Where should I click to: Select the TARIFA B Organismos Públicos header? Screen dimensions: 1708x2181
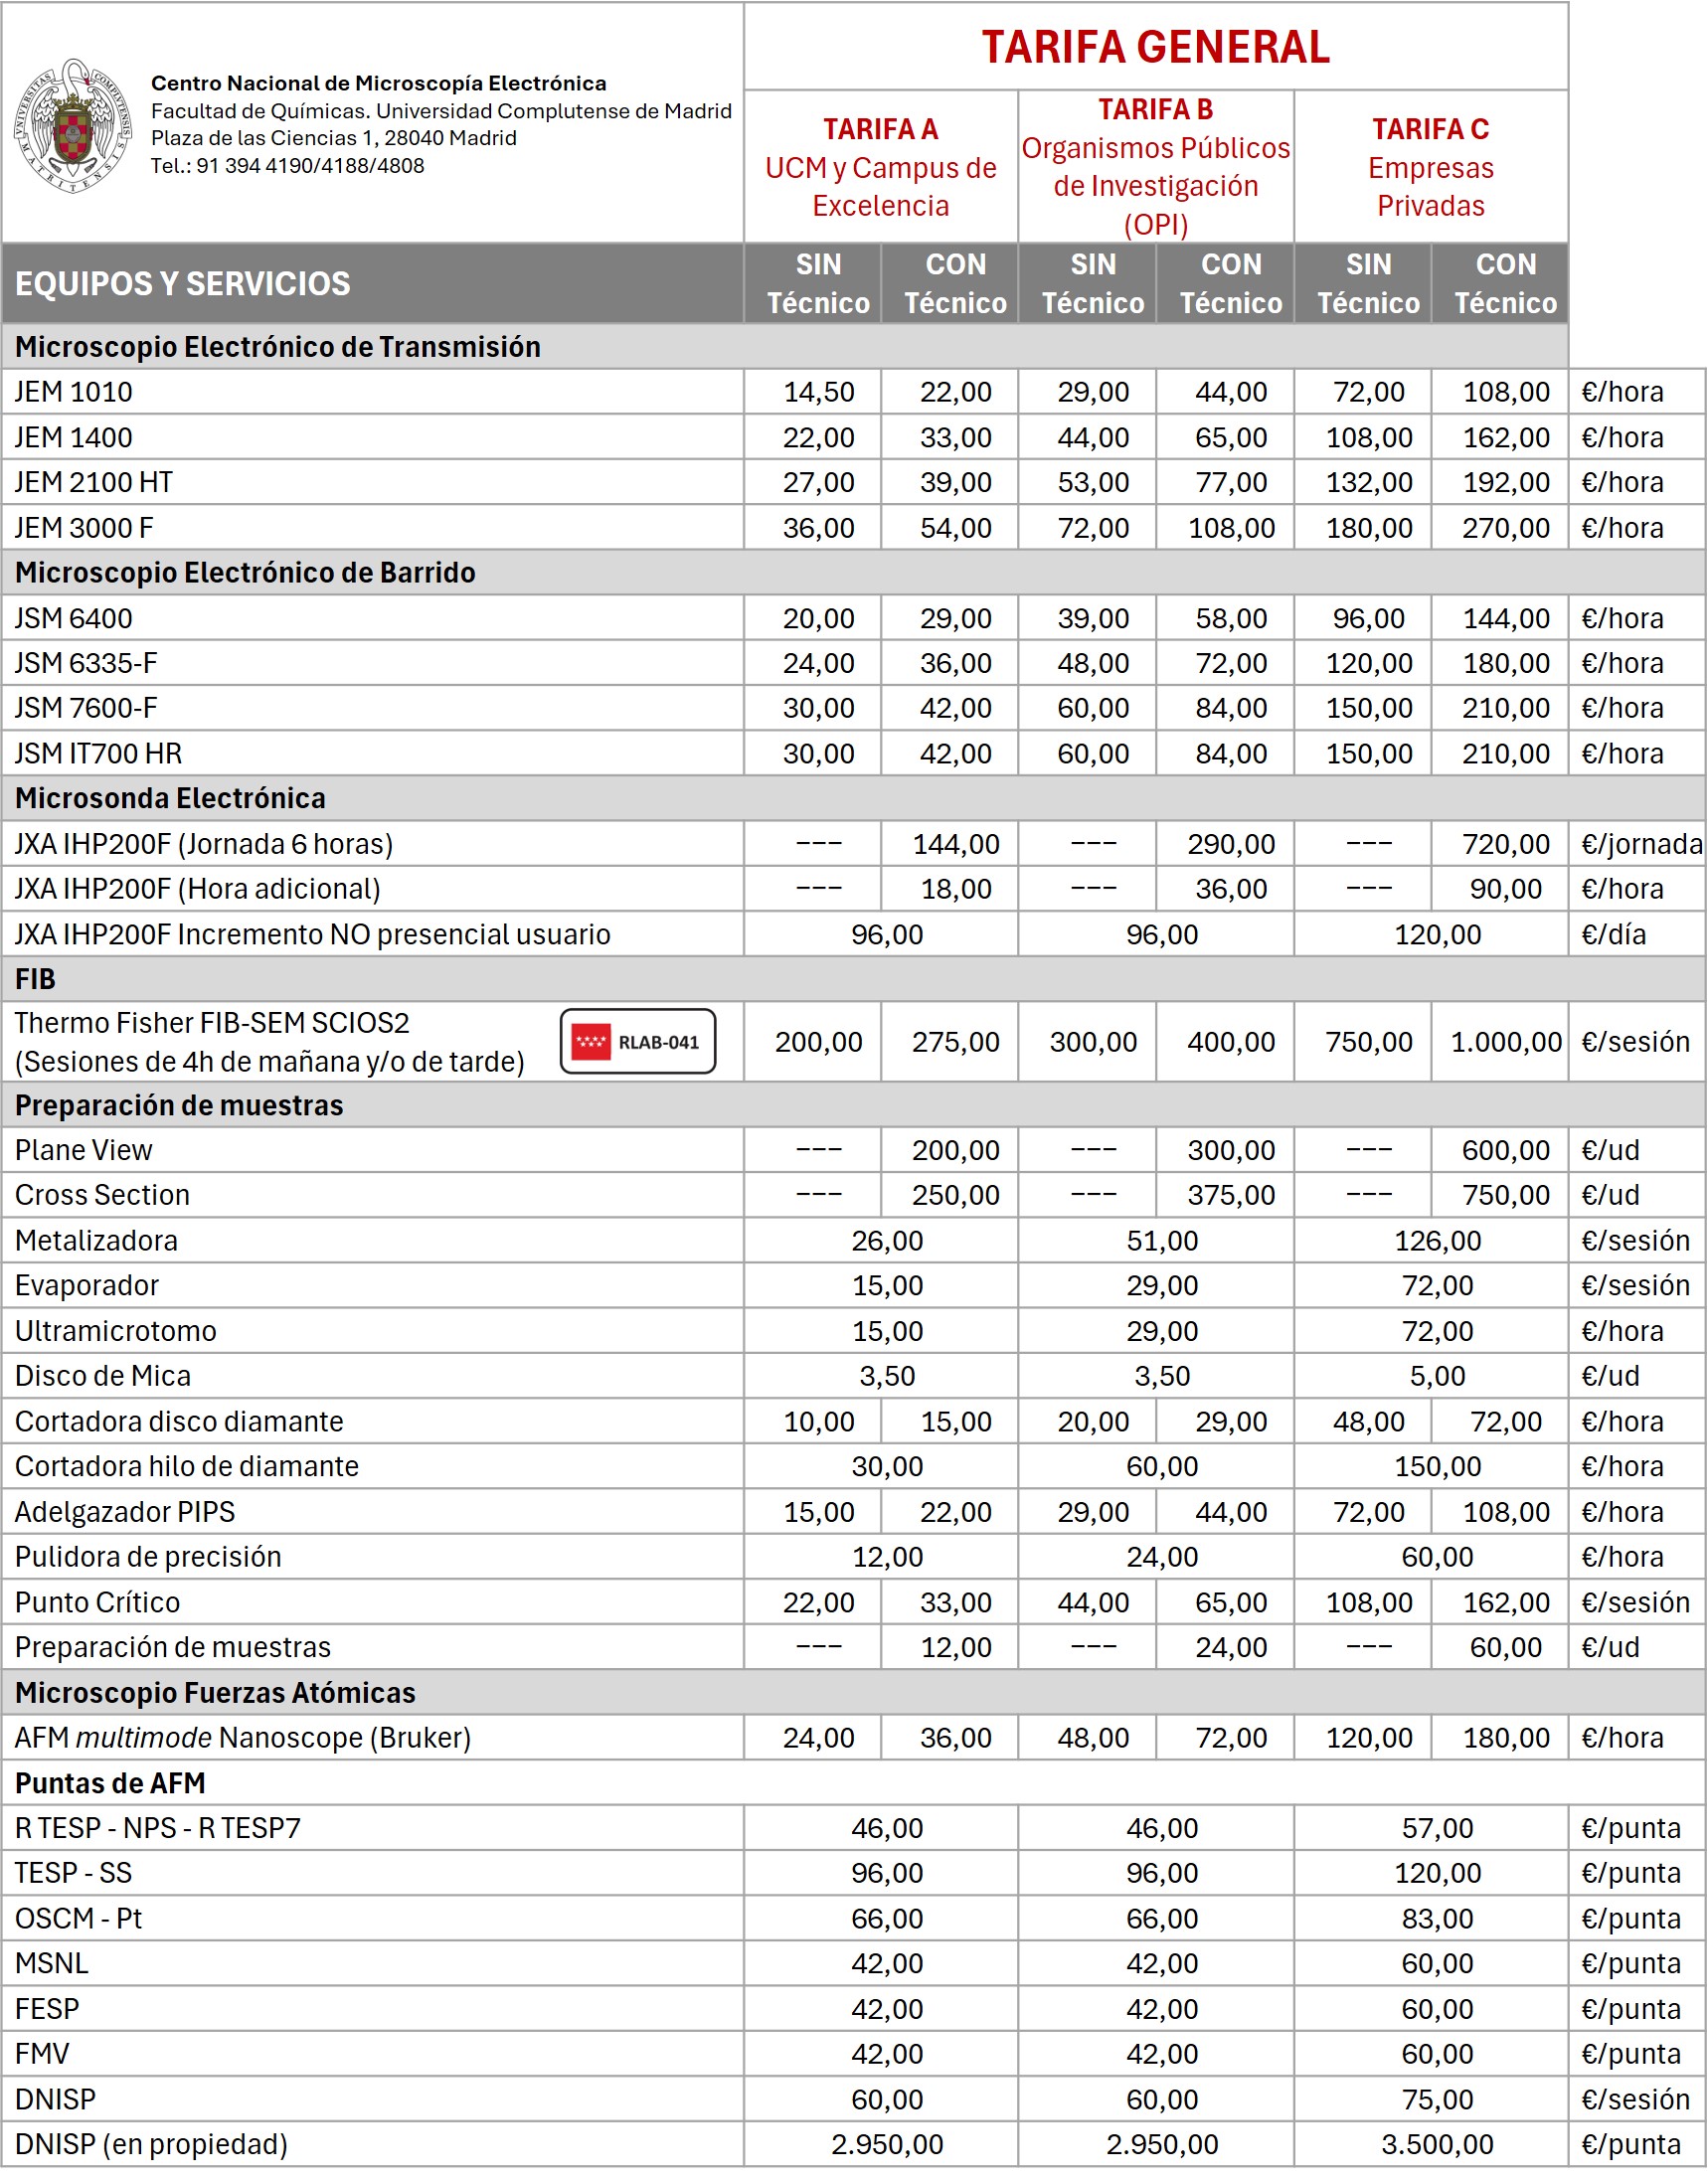pyautogui.click(x=1155, y=167)
